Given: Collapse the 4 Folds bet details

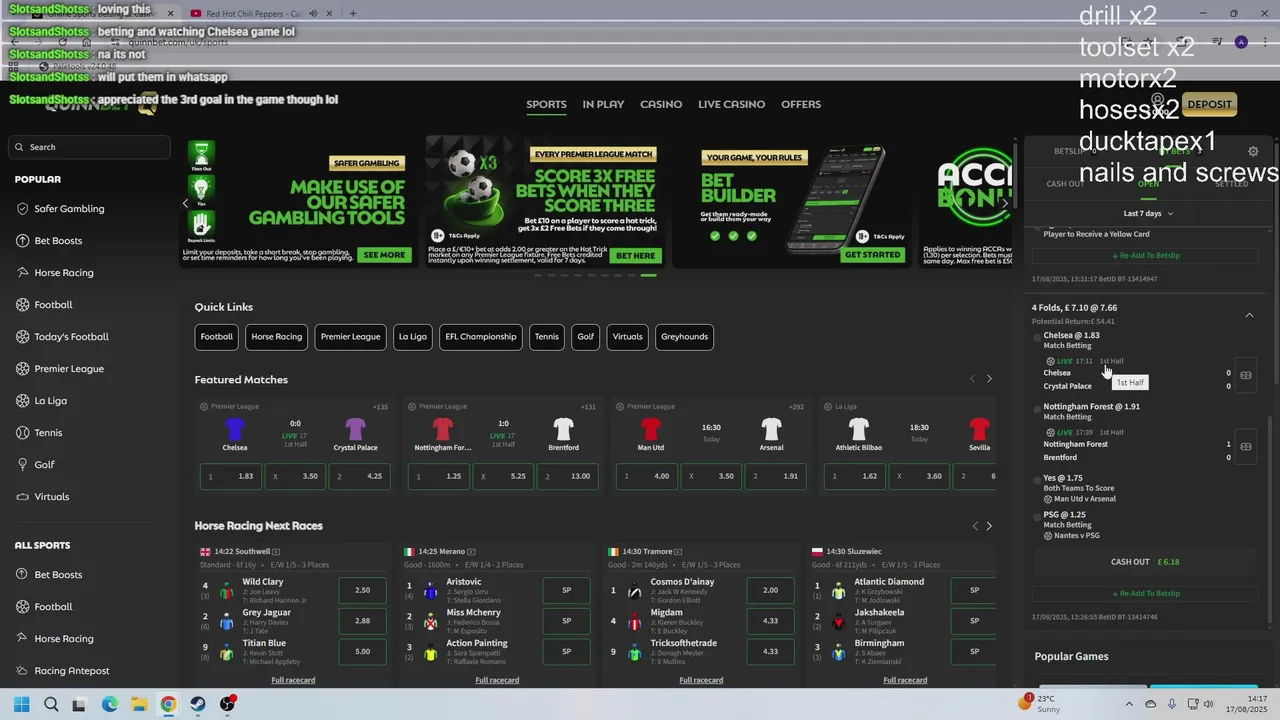Looking at the screenshot, I should click(1249, 315).
